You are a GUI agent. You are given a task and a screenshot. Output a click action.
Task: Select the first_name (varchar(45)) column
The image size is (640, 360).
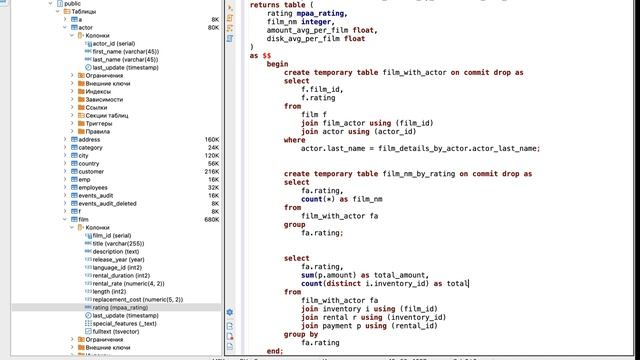[126, 51]
